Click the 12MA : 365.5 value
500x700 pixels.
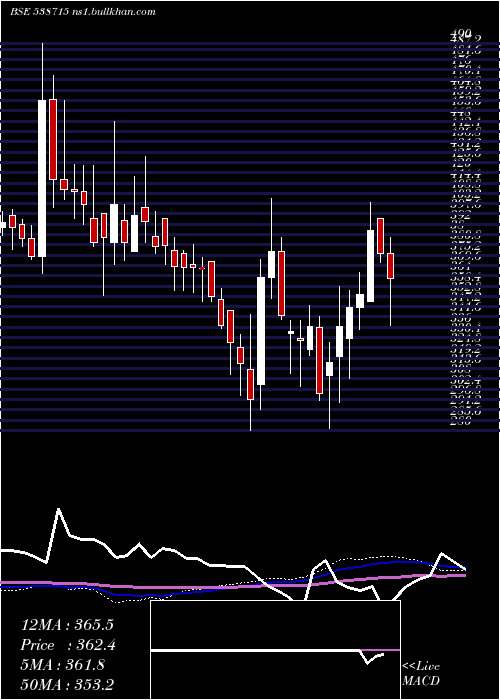pos(67,625)
